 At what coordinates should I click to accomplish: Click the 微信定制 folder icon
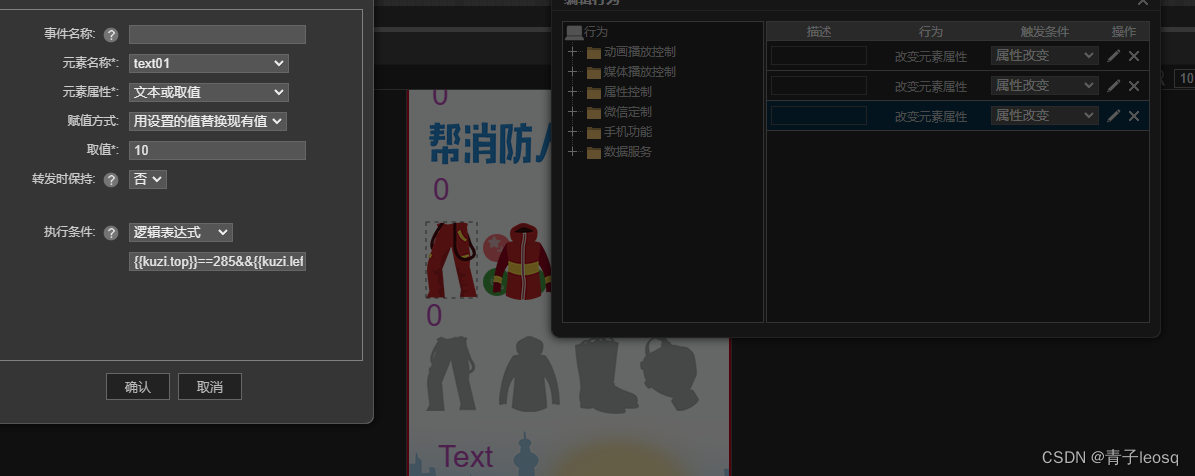[594, 113]
